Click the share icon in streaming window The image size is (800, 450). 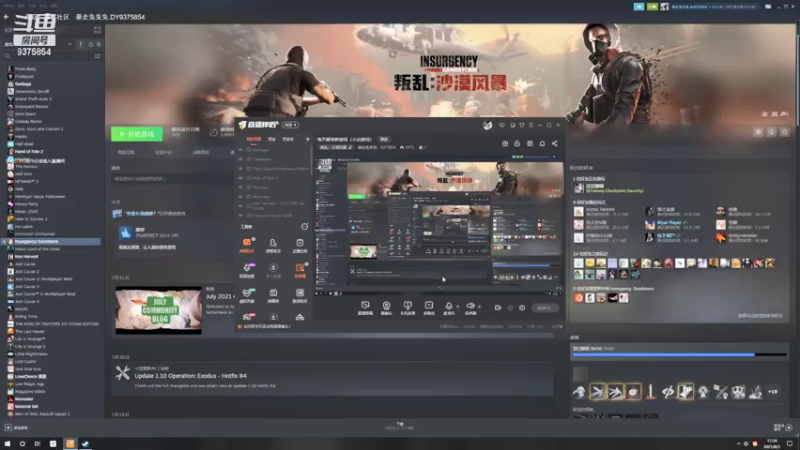555,144
